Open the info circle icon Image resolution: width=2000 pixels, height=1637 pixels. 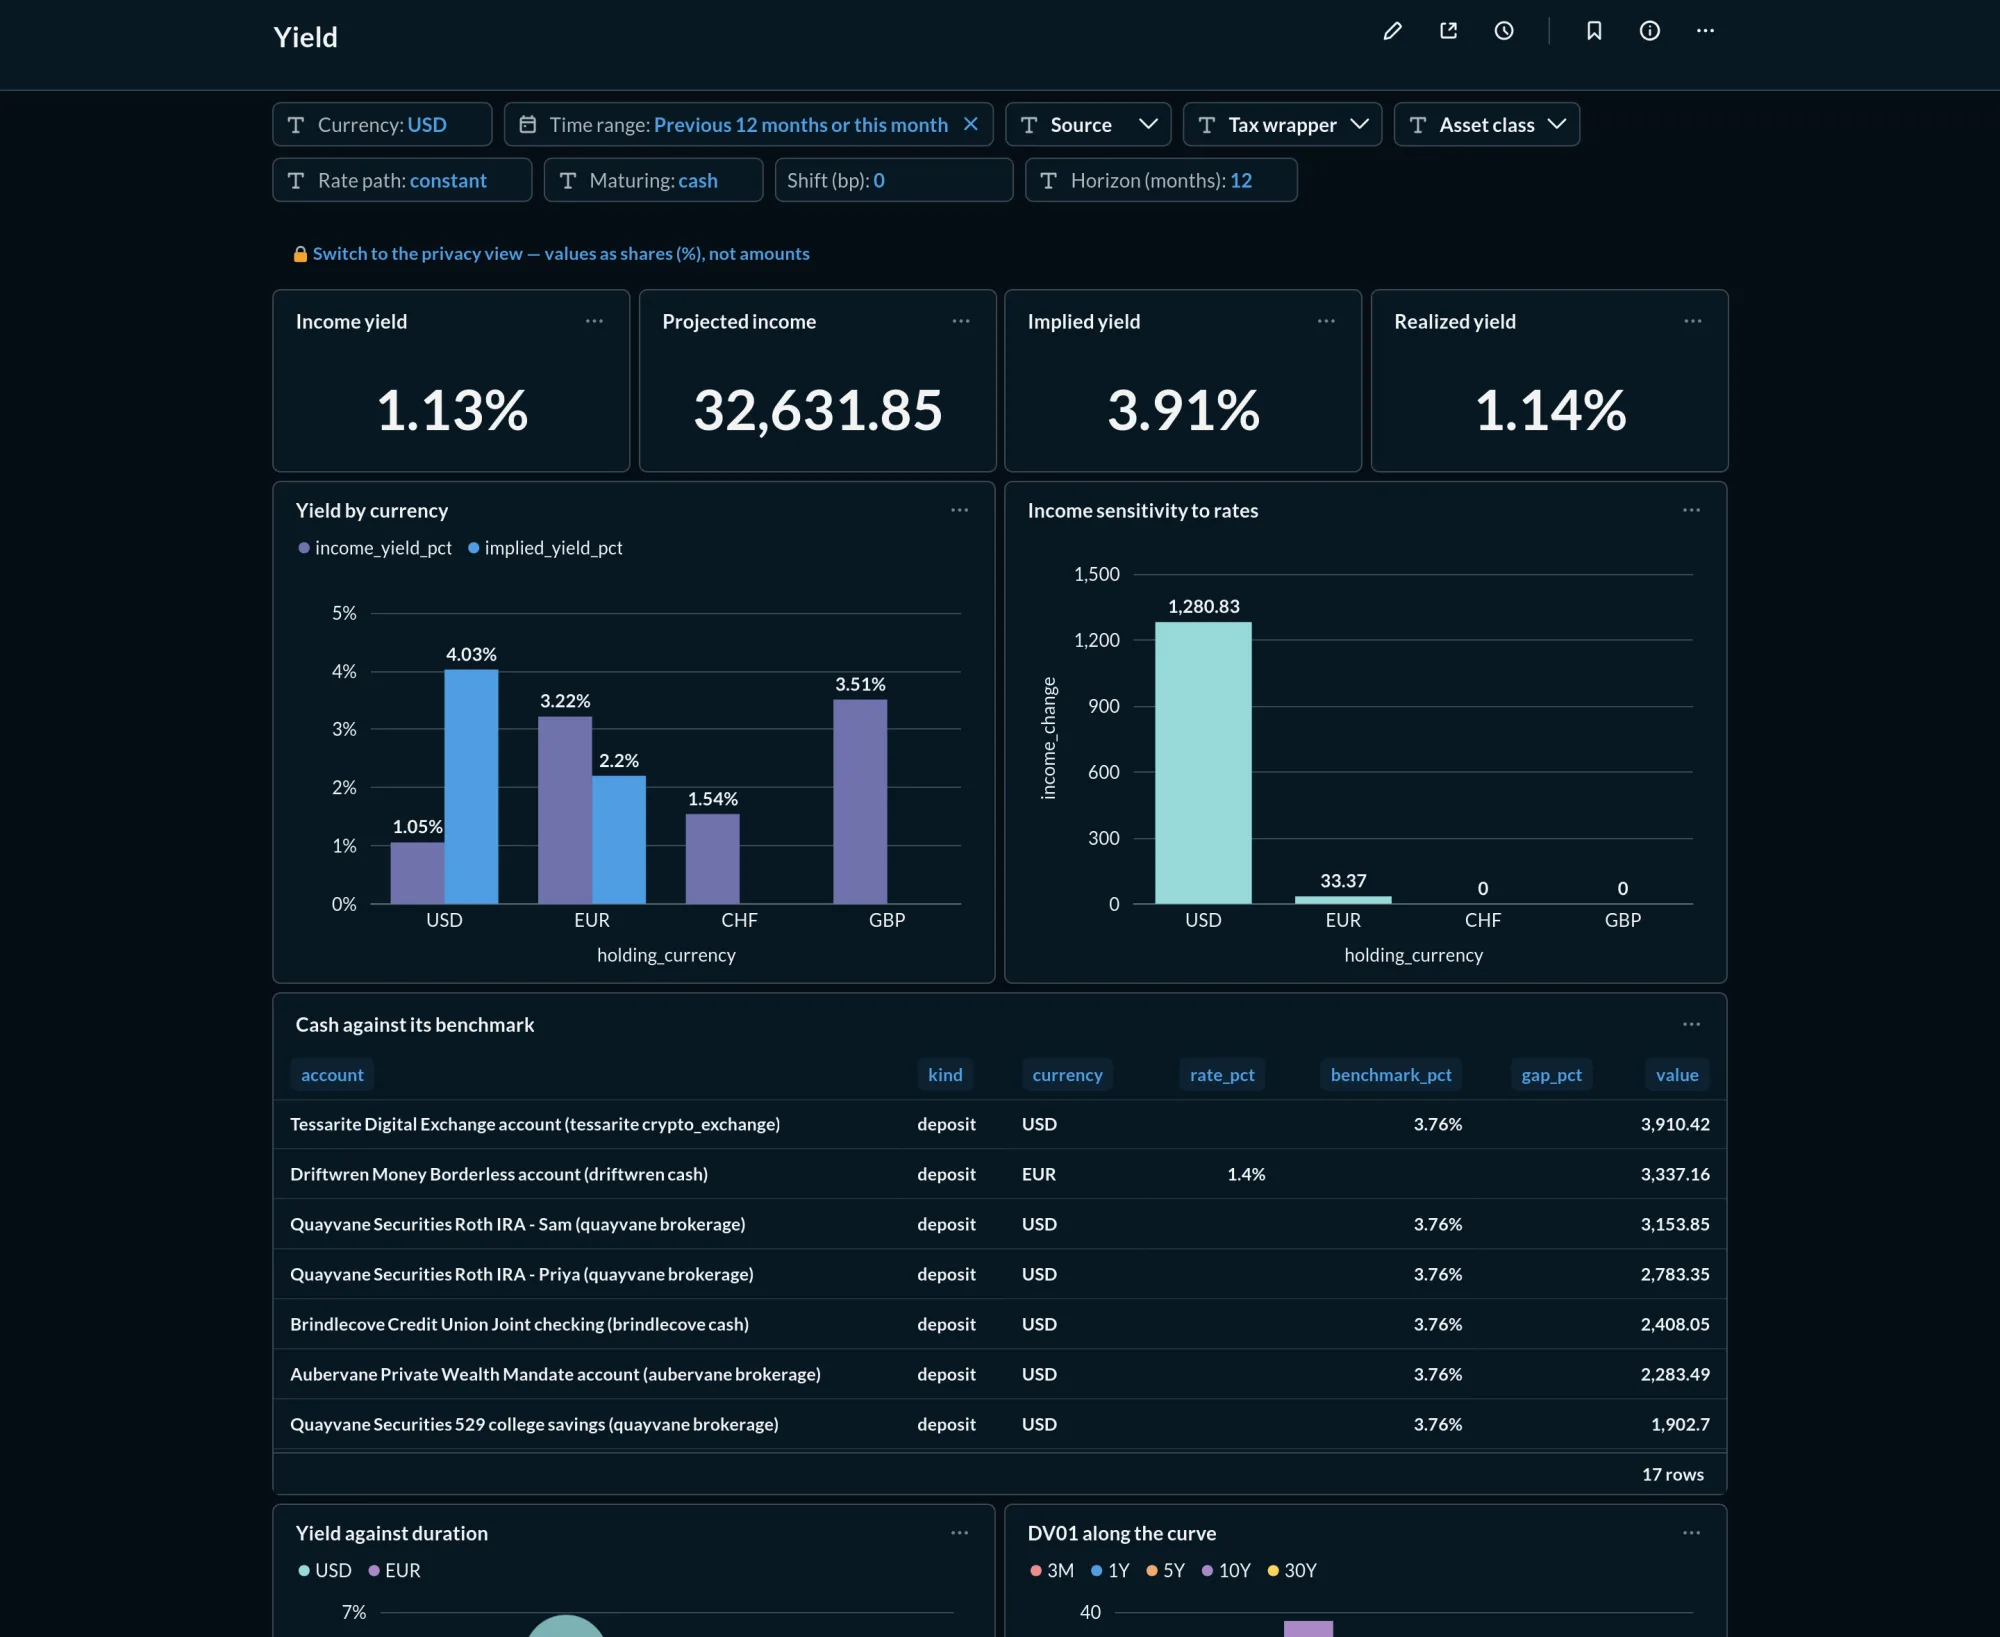pyautogui.click(x=1650, y=31)
